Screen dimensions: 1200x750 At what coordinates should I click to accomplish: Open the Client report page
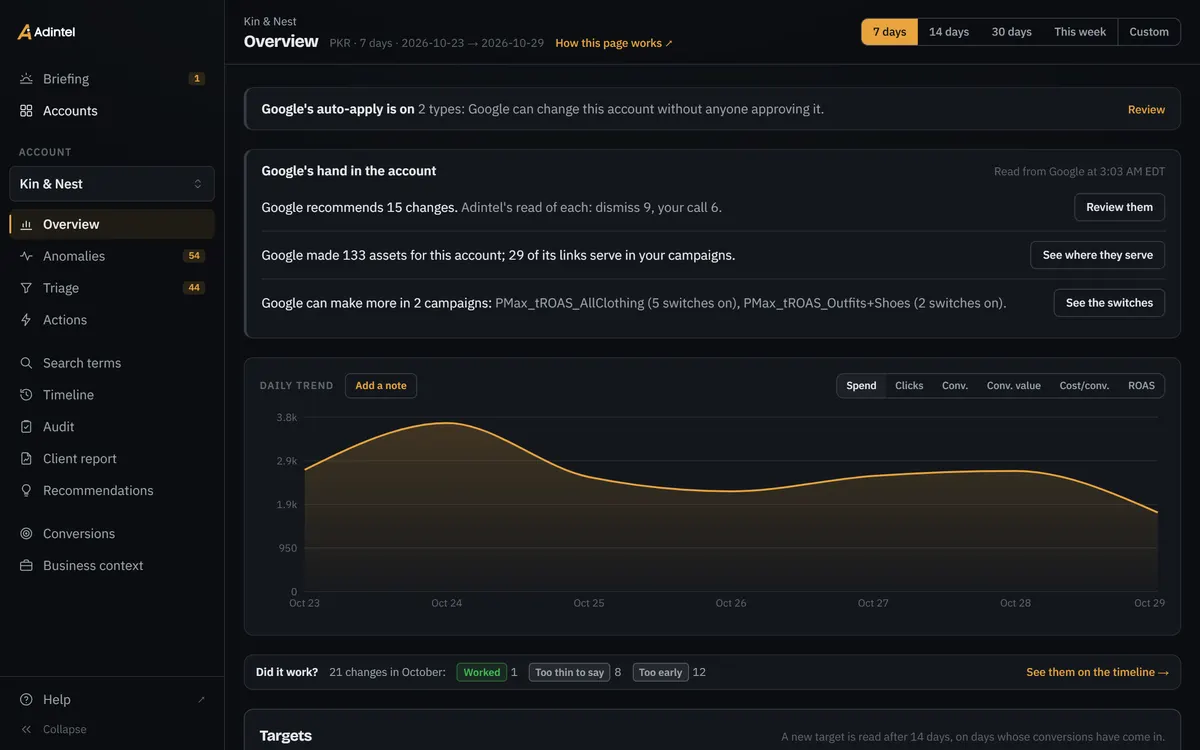(112, 459)
